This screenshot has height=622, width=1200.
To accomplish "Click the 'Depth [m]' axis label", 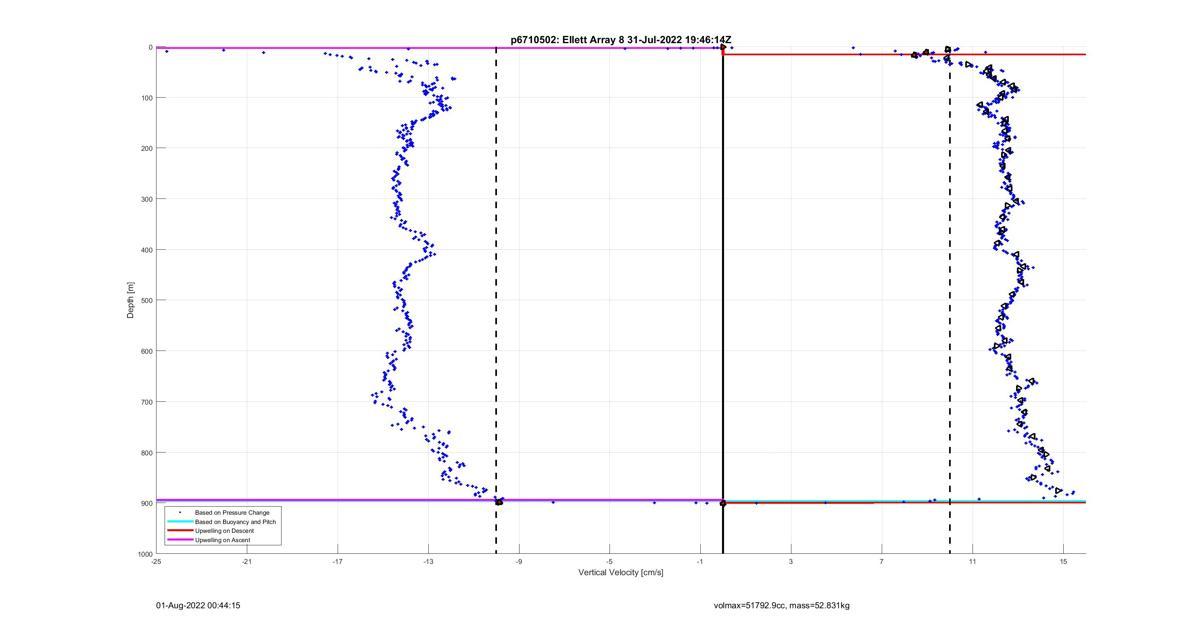I will pos(131,300).
